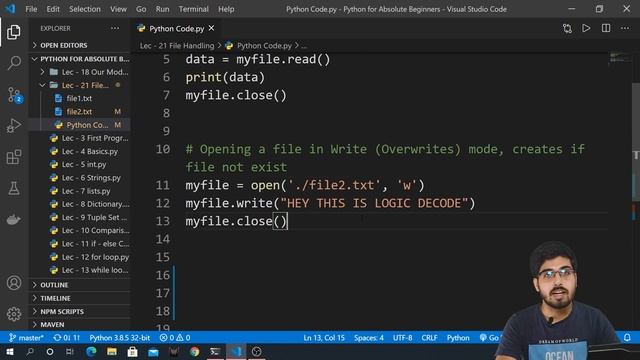Viewport: 640px width, 360px height.
Task: Open Google Chrome from taskbar
Action: click(x=194, y=351)
